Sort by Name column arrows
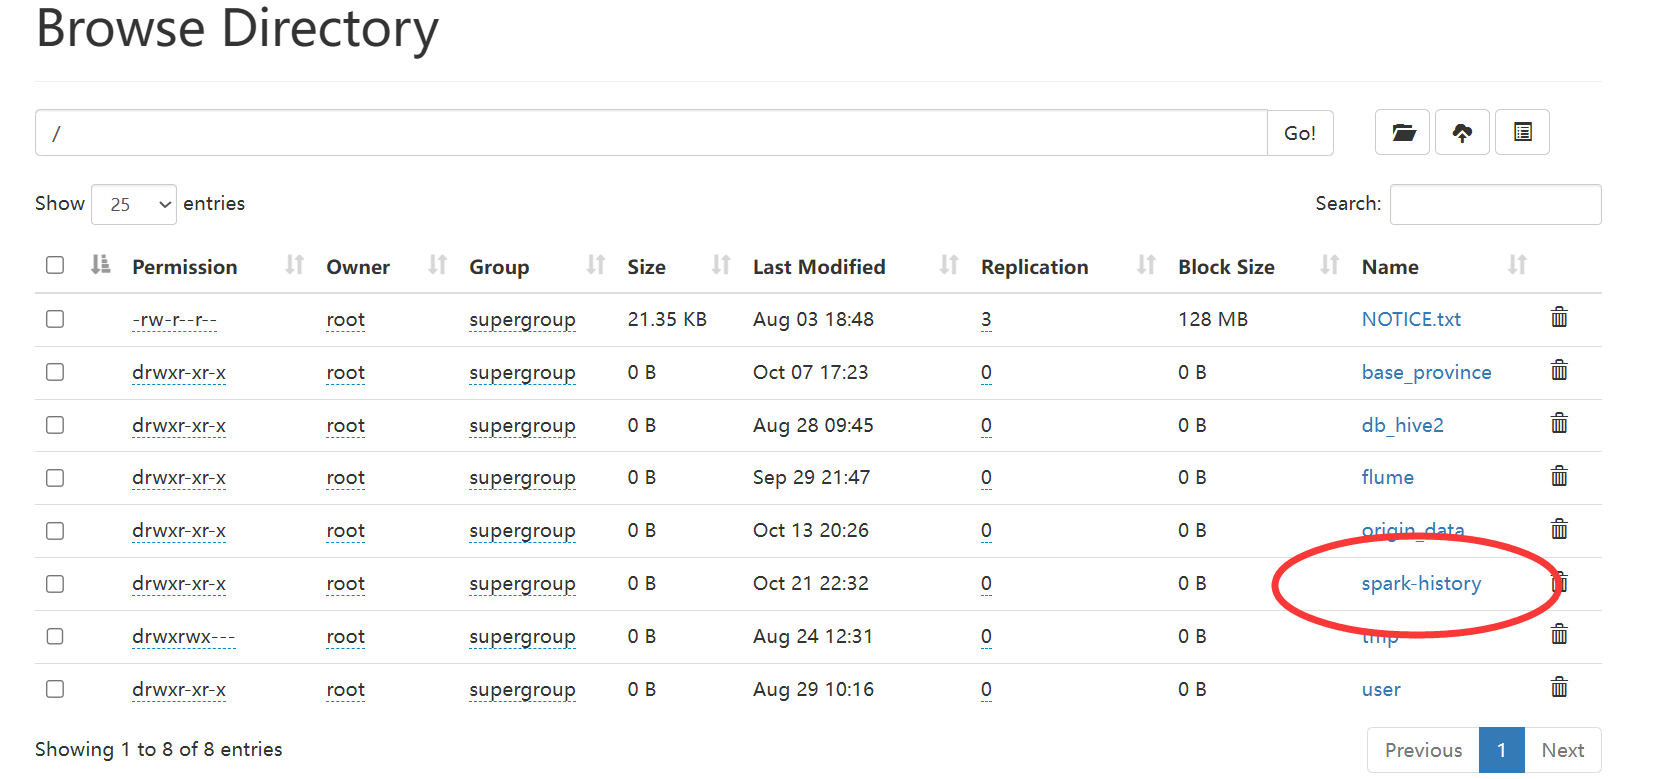This screenshot has height=779, width=1662. (x=1517, y=265)
